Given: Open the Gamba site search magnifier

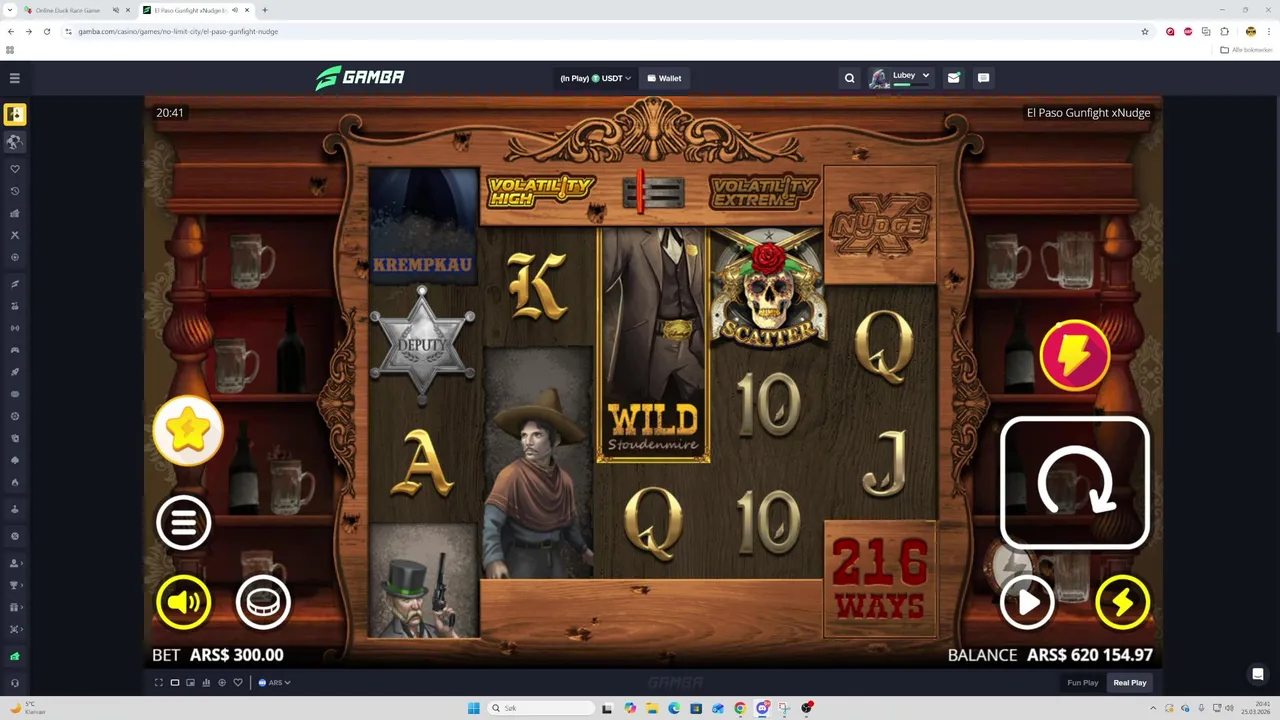Looking at the screenshot, I should (849, 78).
